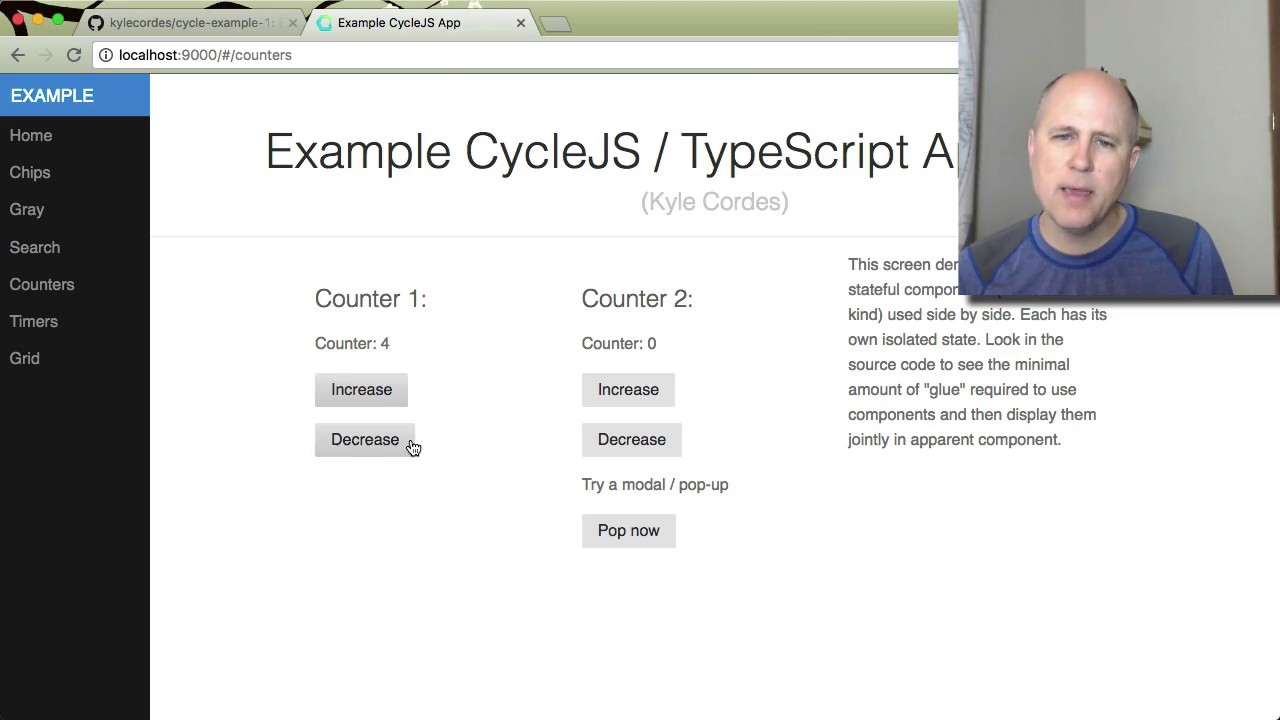Decrease Counter 1
This screenshot has height=720, width=1280.
point(365,440)
